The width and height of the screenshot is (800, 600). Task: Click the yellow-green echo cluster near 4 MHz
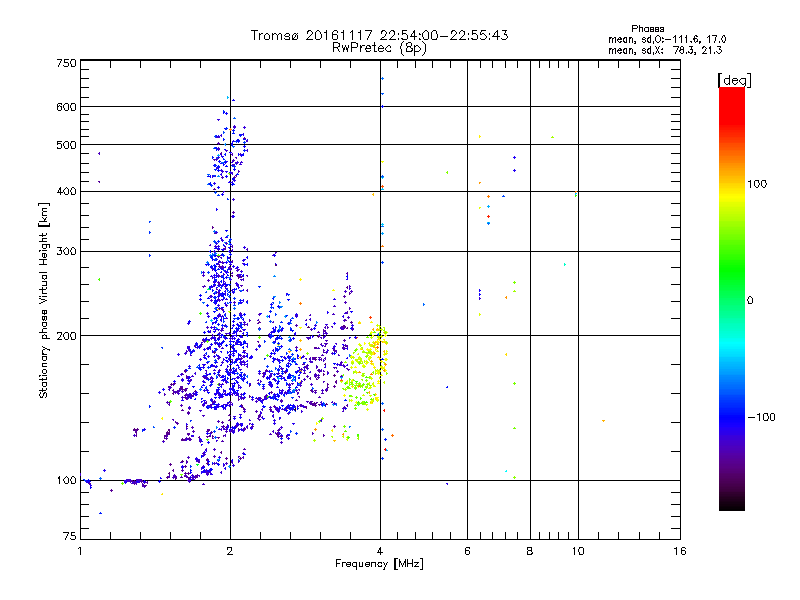365,367
